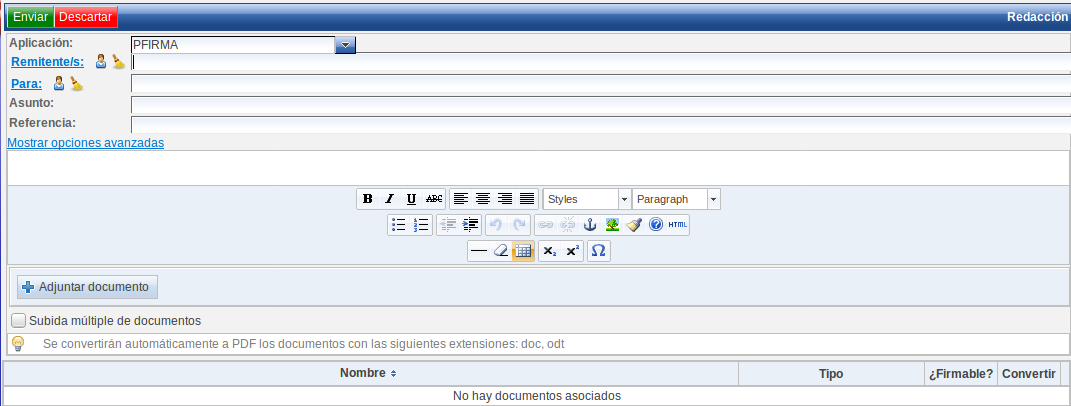Enable Subida múltiple de documentos checkbox

point(18,320)
